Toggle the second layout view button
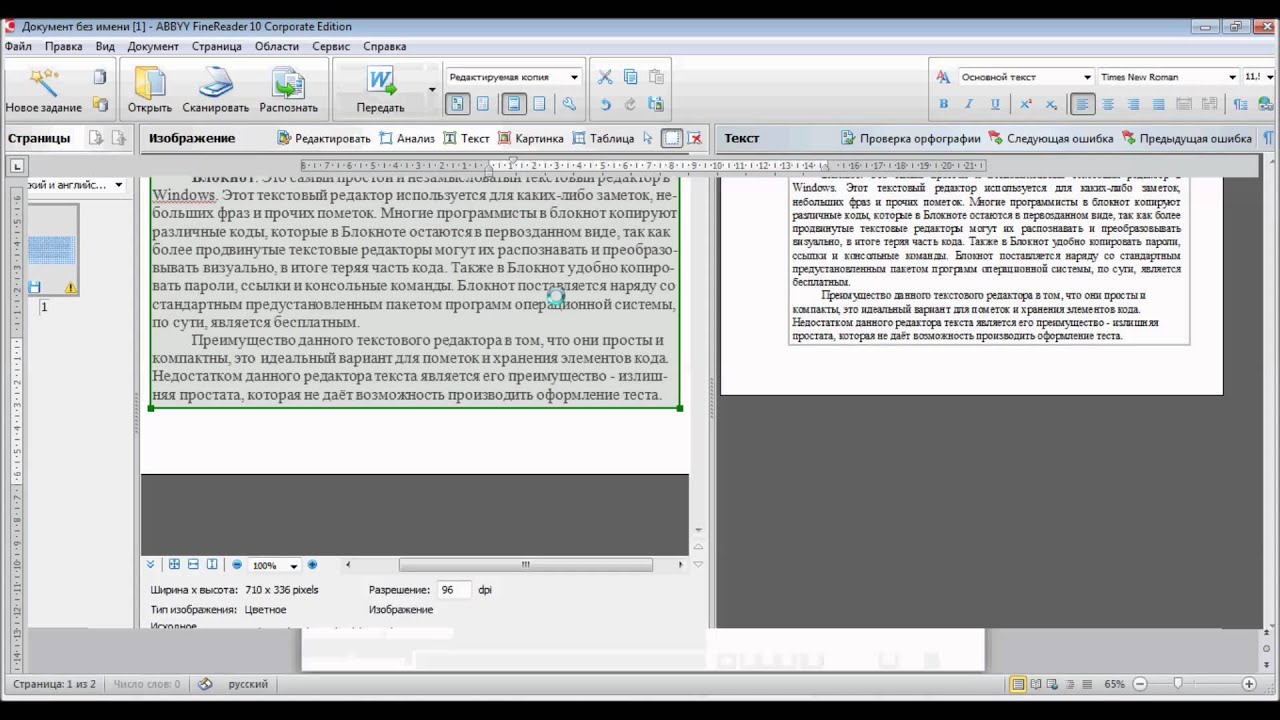This screenshot has height=720, width=1280. (483, 104)
